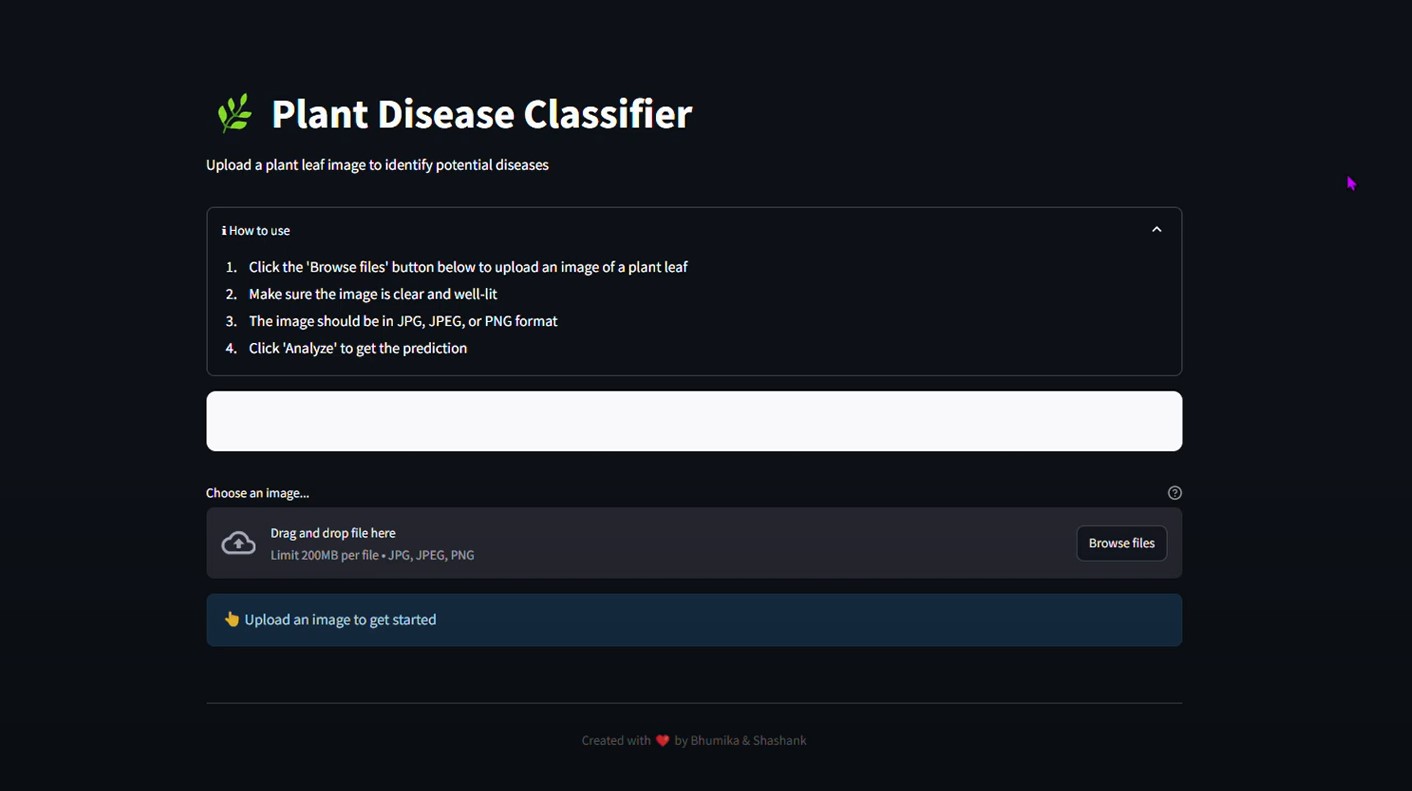Click the help question mark icon
This screenshot has height=791, width=1412.
click(1175, 493)
